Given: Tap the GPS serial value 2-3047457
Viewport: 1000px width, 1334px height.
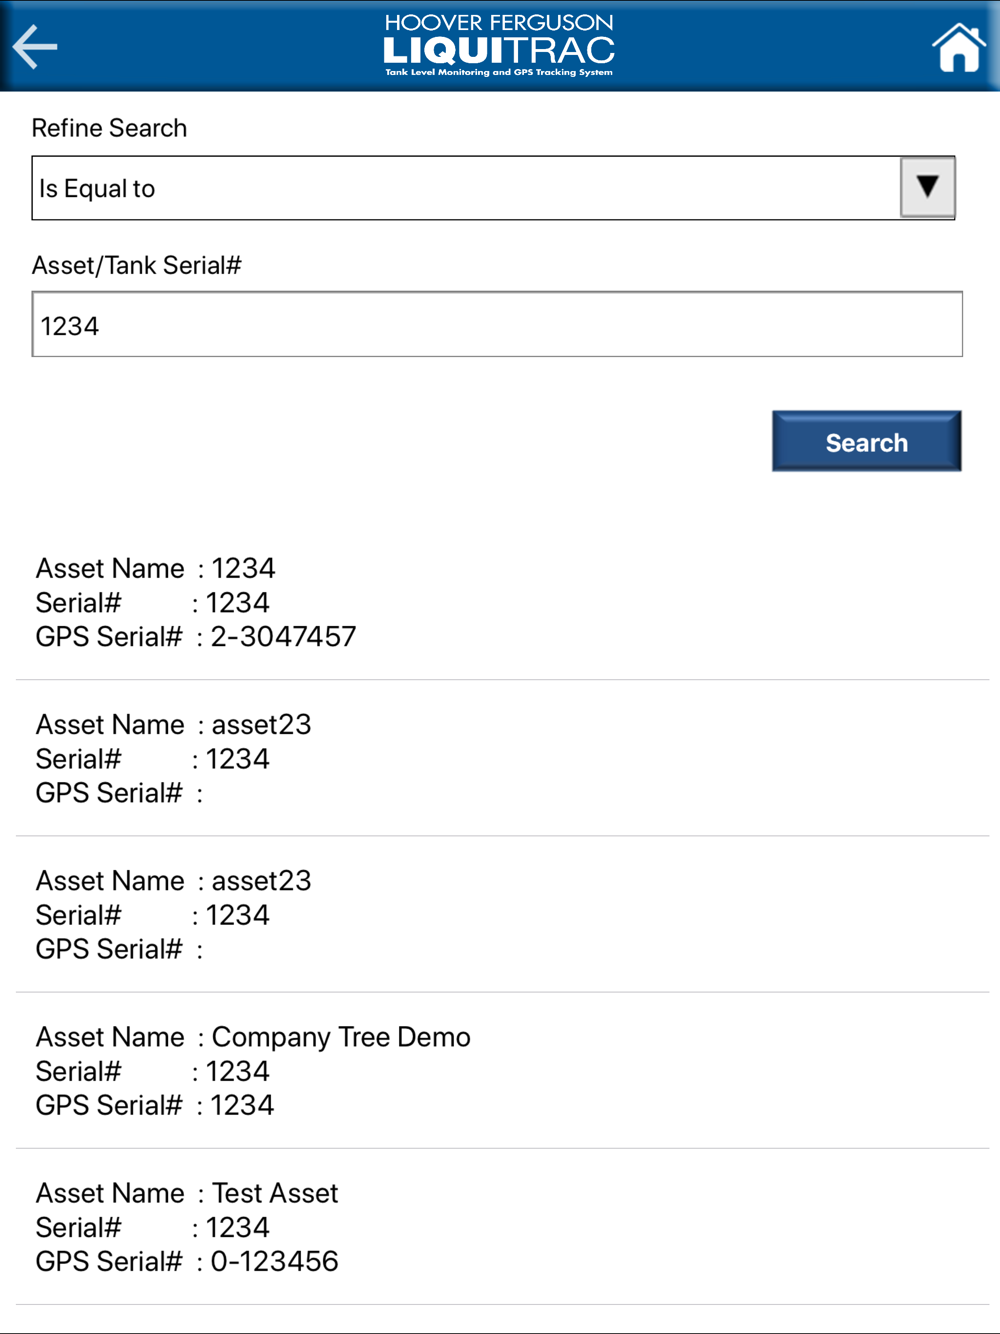Looking at the screenshot, I should 283,637.
